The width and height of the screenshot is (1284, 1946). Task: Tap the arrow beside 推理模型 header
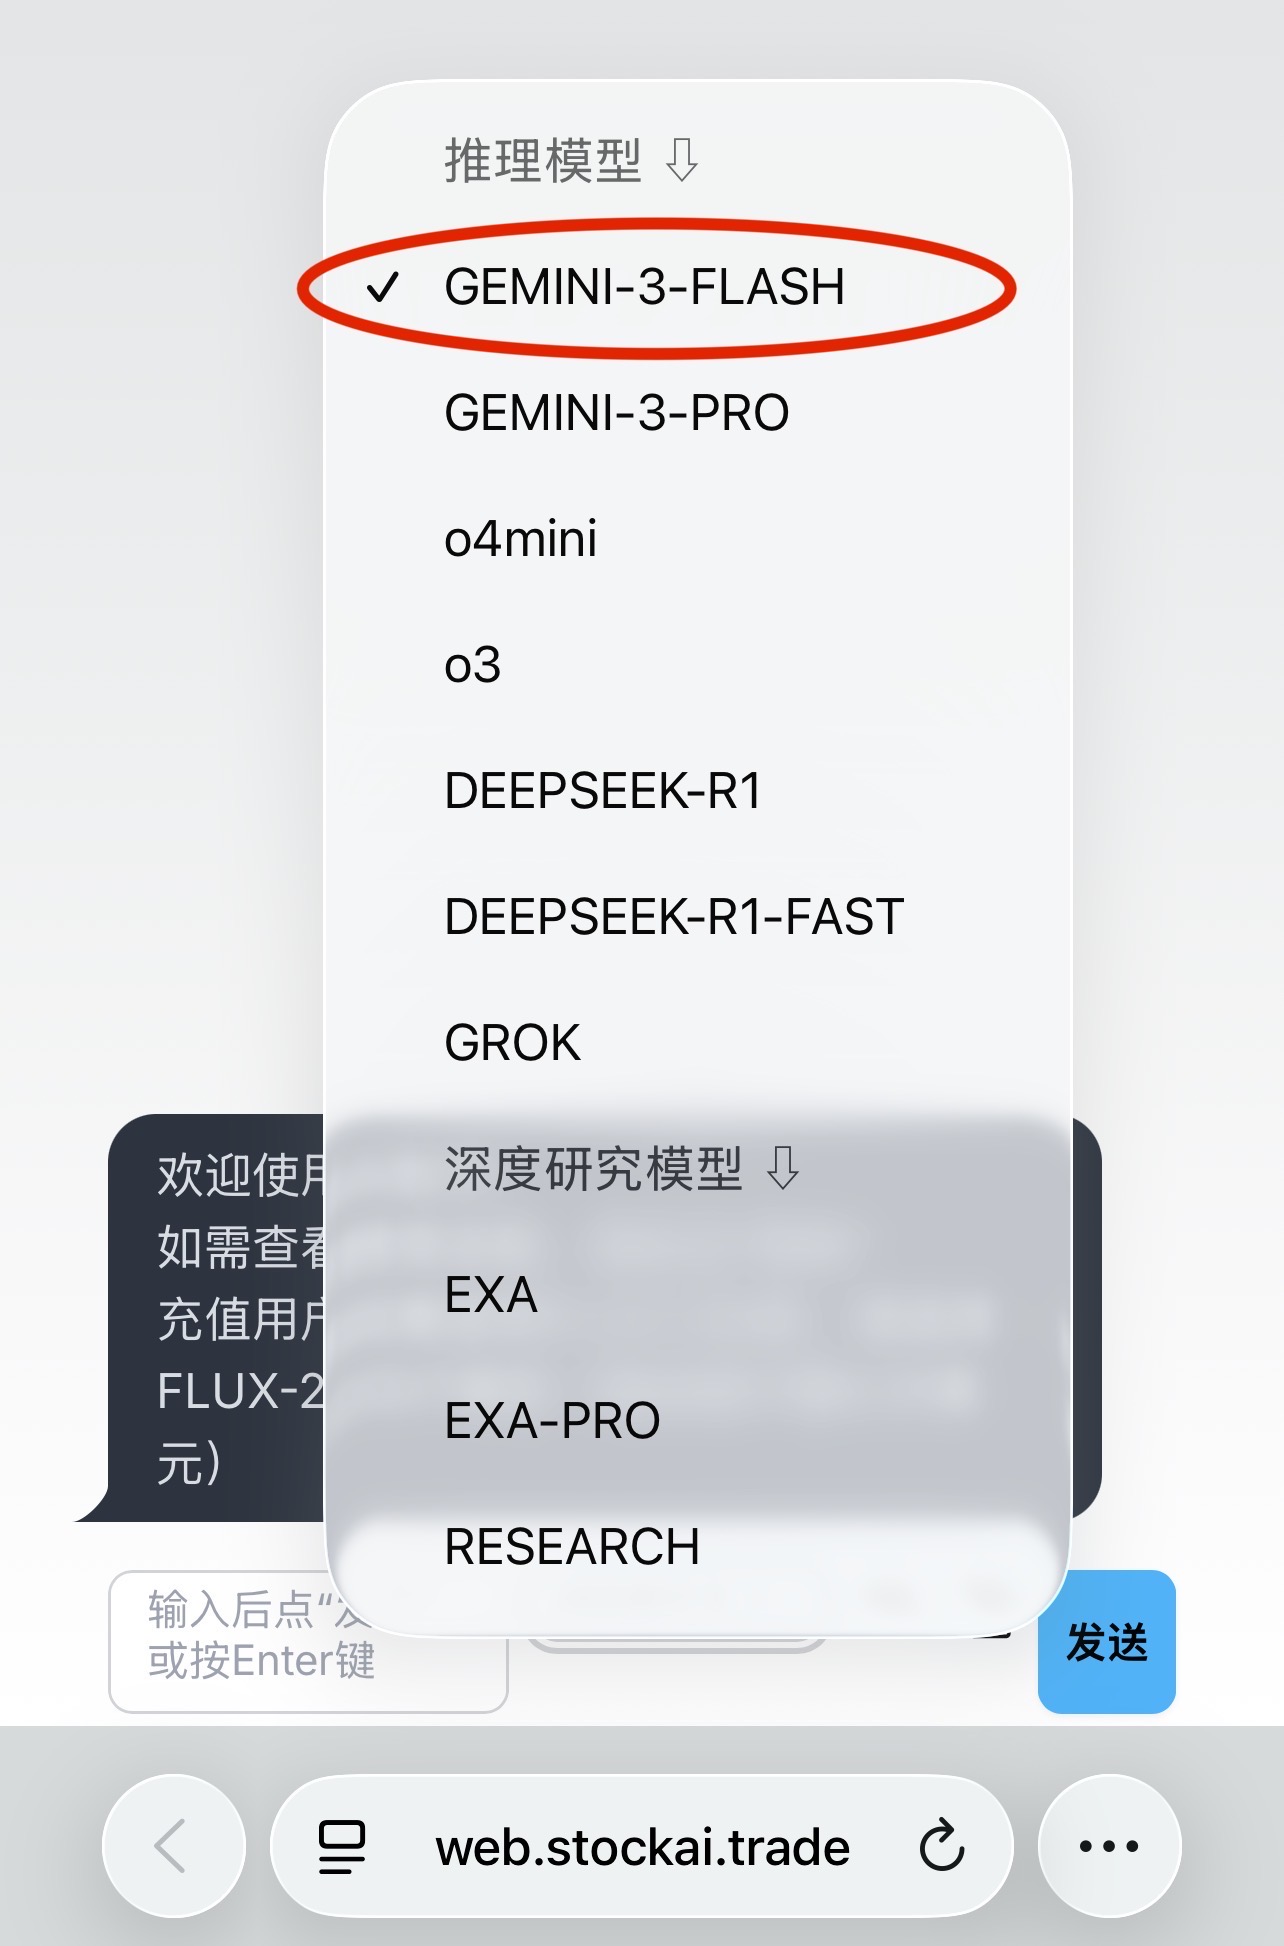[x=682, y=160]
